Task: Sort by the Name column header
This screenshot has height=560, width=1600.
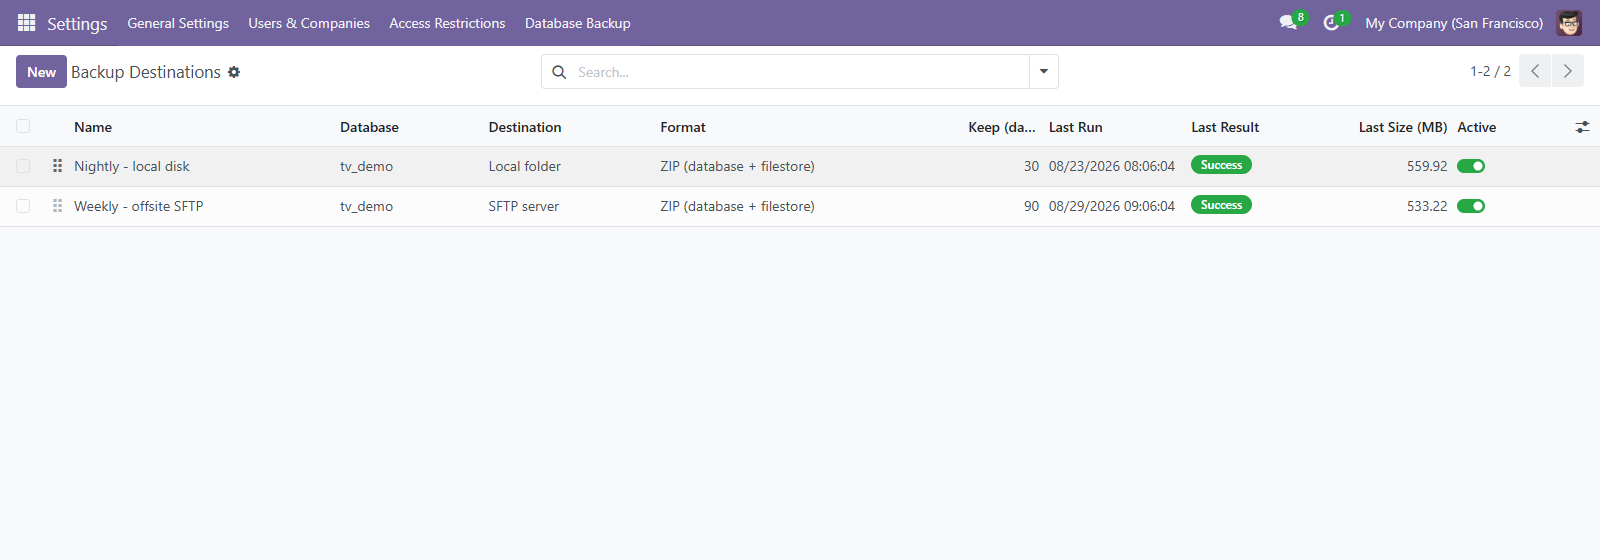Action: pyautogui.click(x=93, y=127)
